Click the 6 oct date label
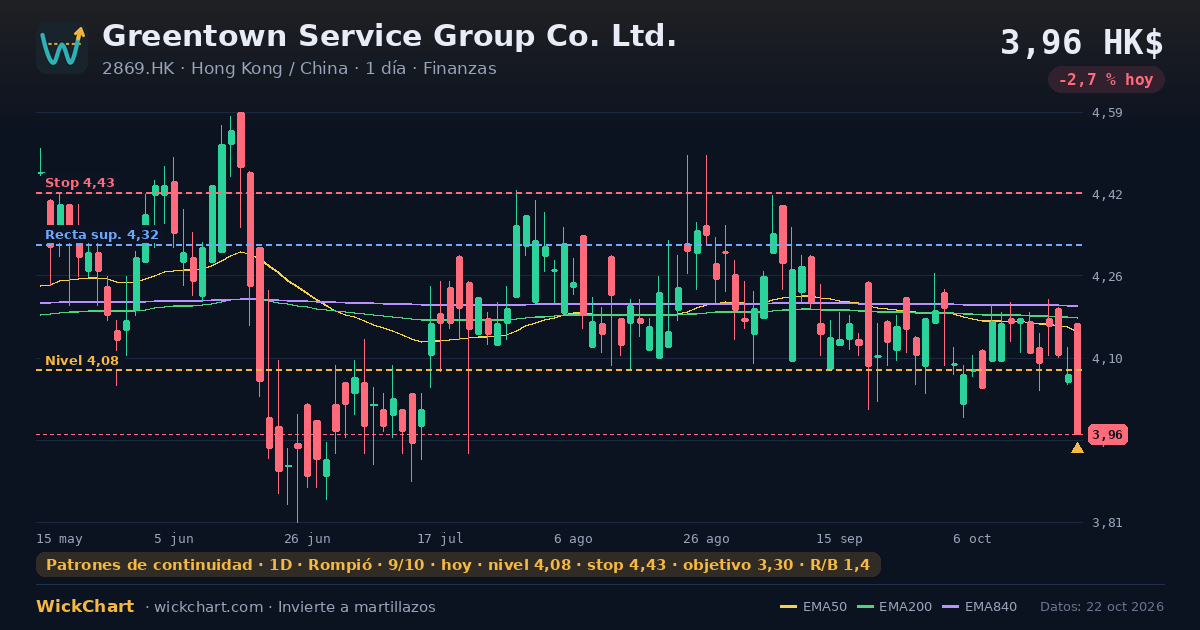1200x630 pixels. coord(972,539)
